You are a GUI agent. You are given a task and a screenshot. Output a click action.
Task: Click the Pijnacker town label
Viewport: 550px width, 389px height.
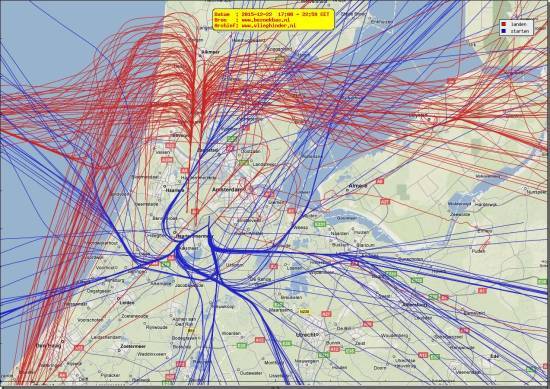coord(110,375)
